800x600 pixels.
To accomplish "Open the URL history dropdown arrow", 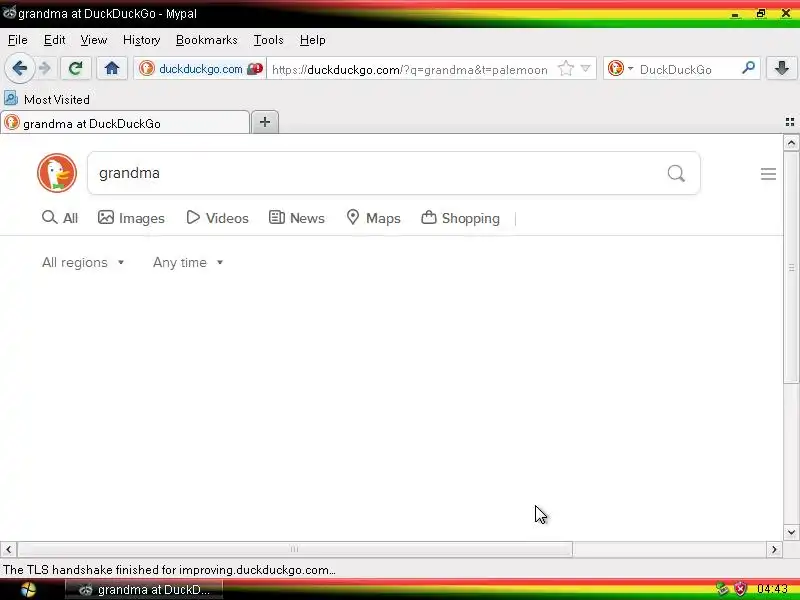I will pyautogui.click(x=586, y=69).
